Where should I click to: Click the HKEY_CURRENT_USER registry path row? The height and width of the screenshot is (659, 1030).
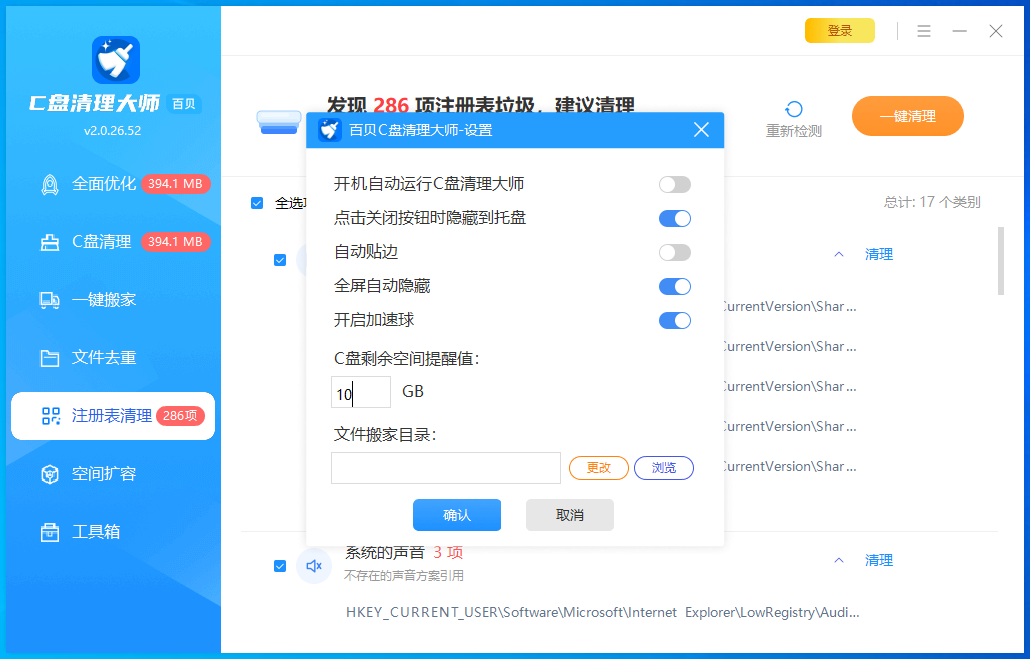602,612
